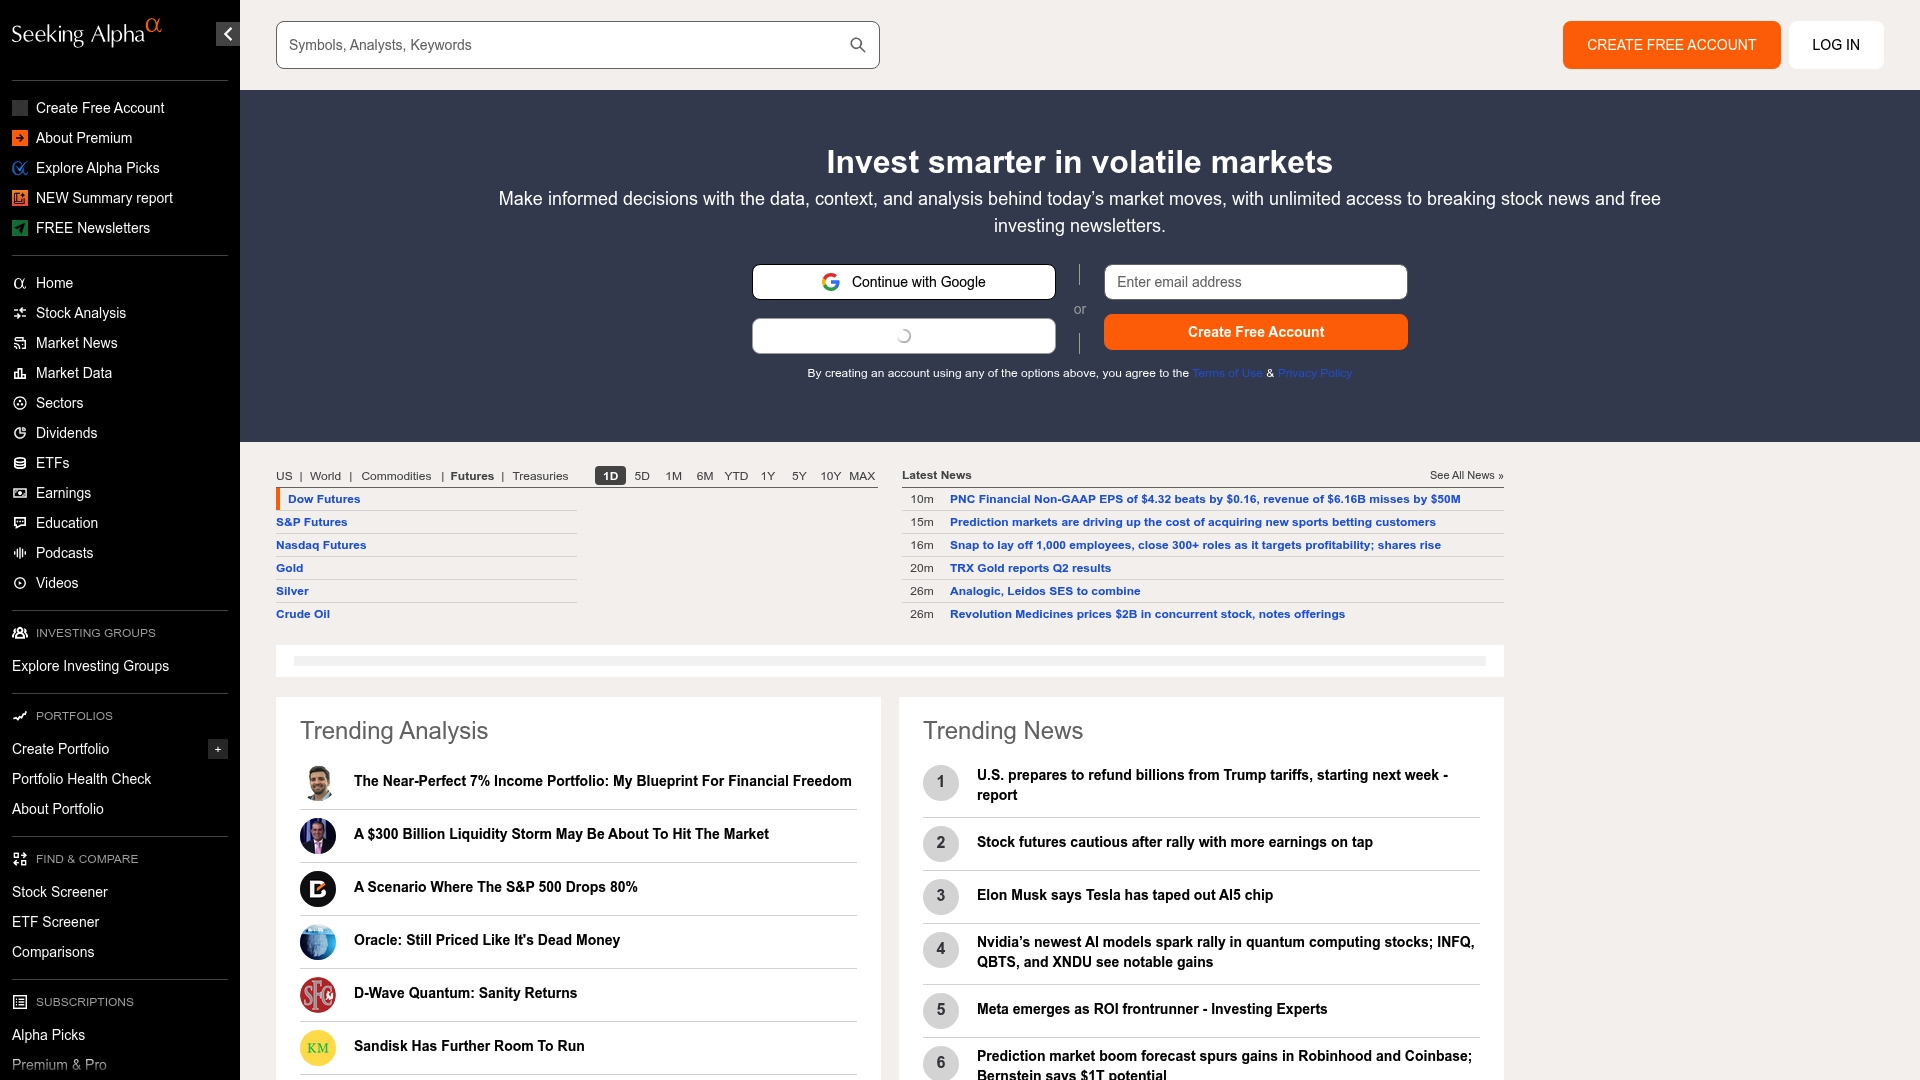Click Continue with Google button

point(903,282)
